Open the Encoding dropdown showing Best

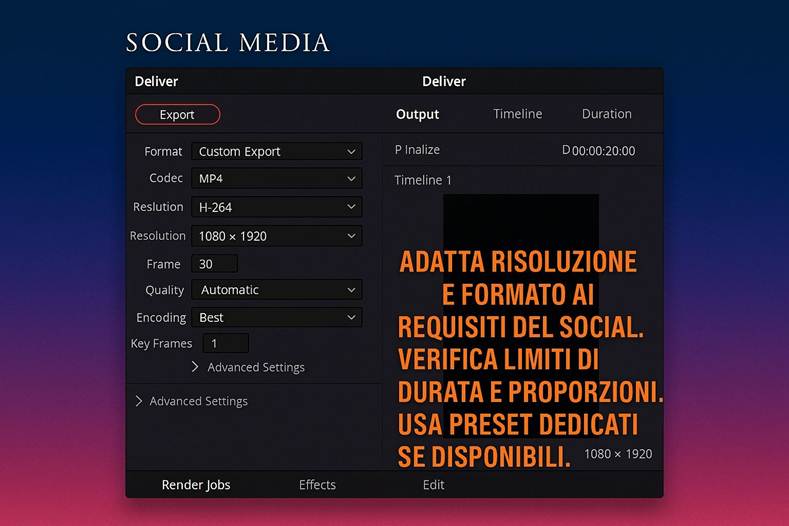tap(276, 318)
